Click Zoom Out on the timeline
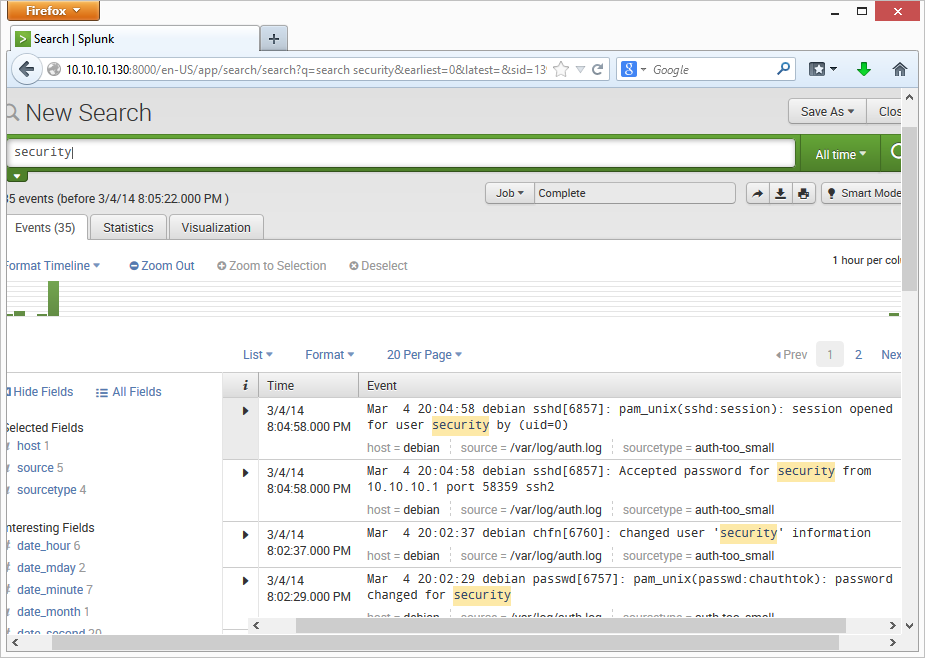The image size is (925, 658). click(162, 266)
